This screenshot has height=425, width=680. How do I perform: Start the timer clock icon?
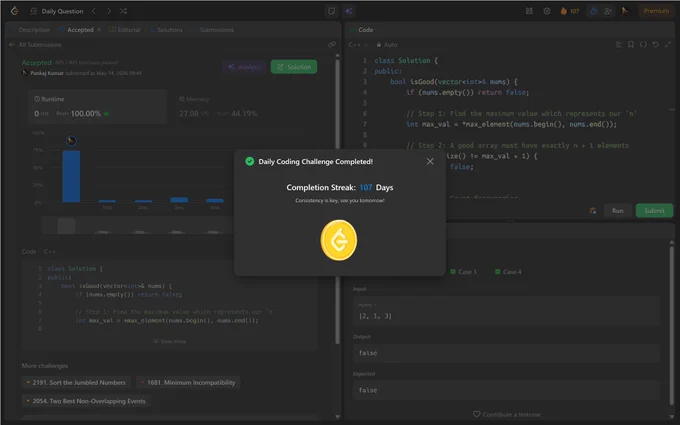pos(593,11)
